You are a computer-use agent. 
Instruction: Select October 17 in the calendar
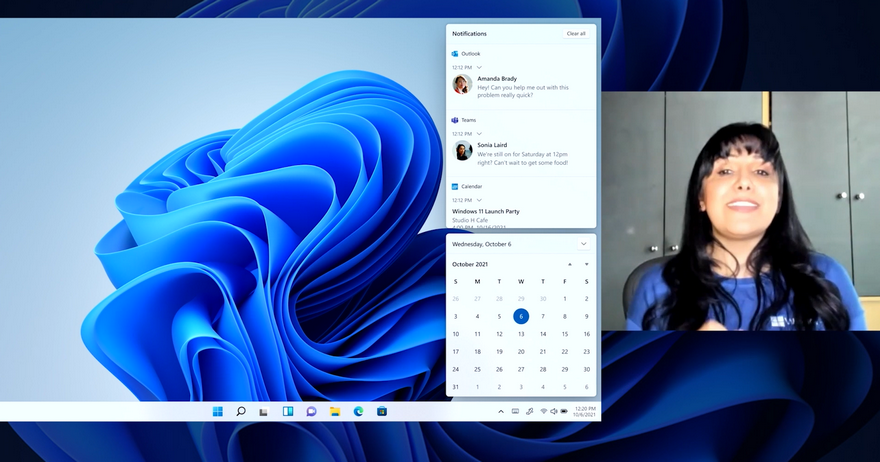pyautogui.click(x=456, y=352)
